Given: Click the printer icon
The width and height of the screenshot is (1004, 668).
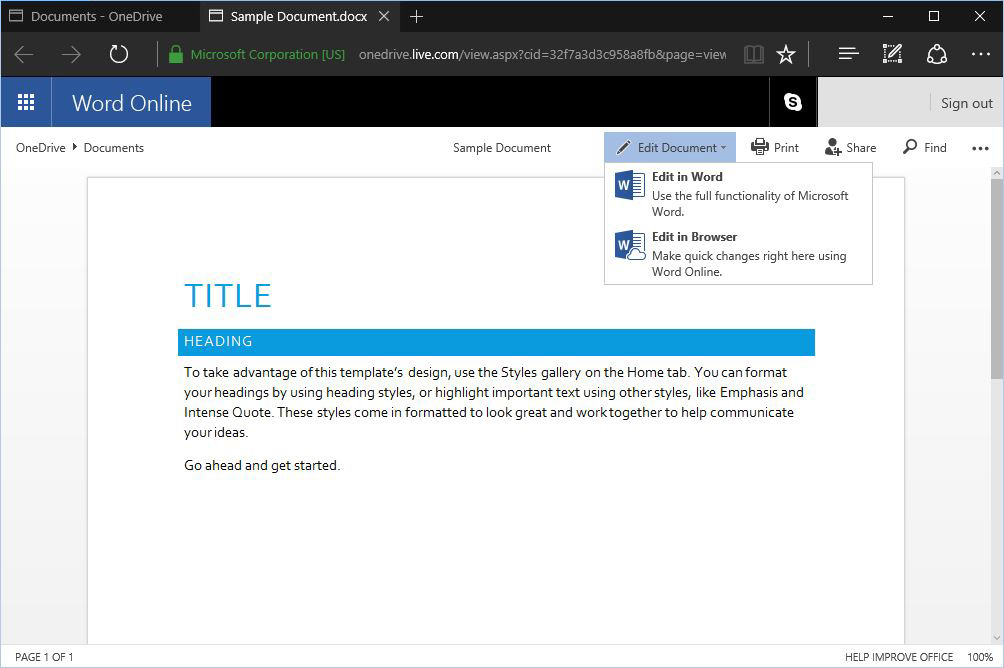Looking at the screenshot, I should pyautogui.click(x=759, y=147).
